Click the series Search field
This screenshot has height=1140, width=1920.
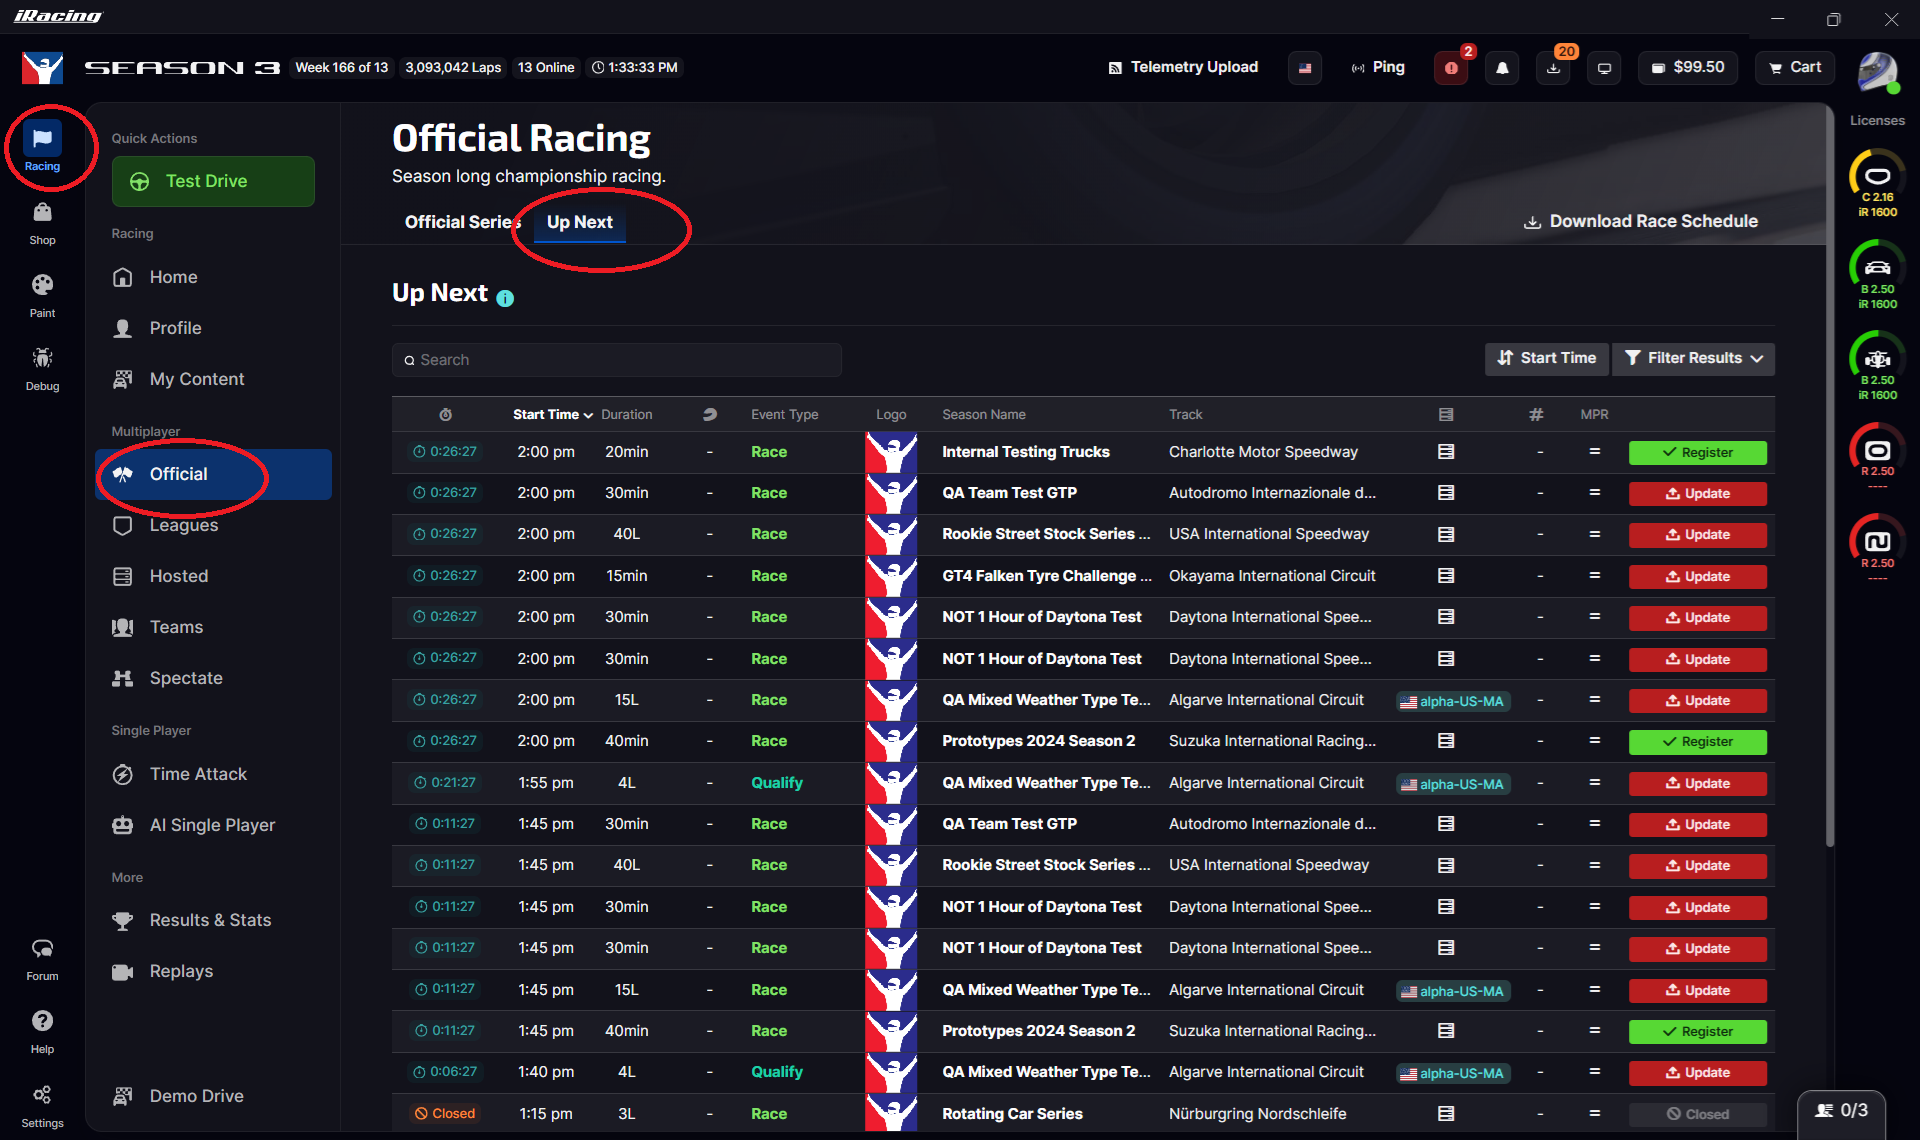pos(616,360)
